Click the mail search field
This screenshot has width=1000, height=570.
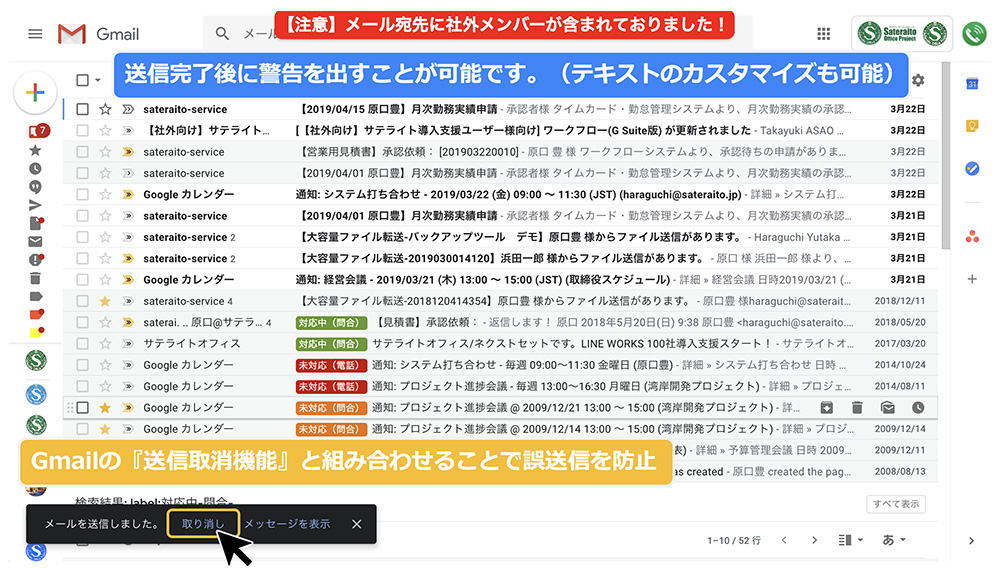477,33
